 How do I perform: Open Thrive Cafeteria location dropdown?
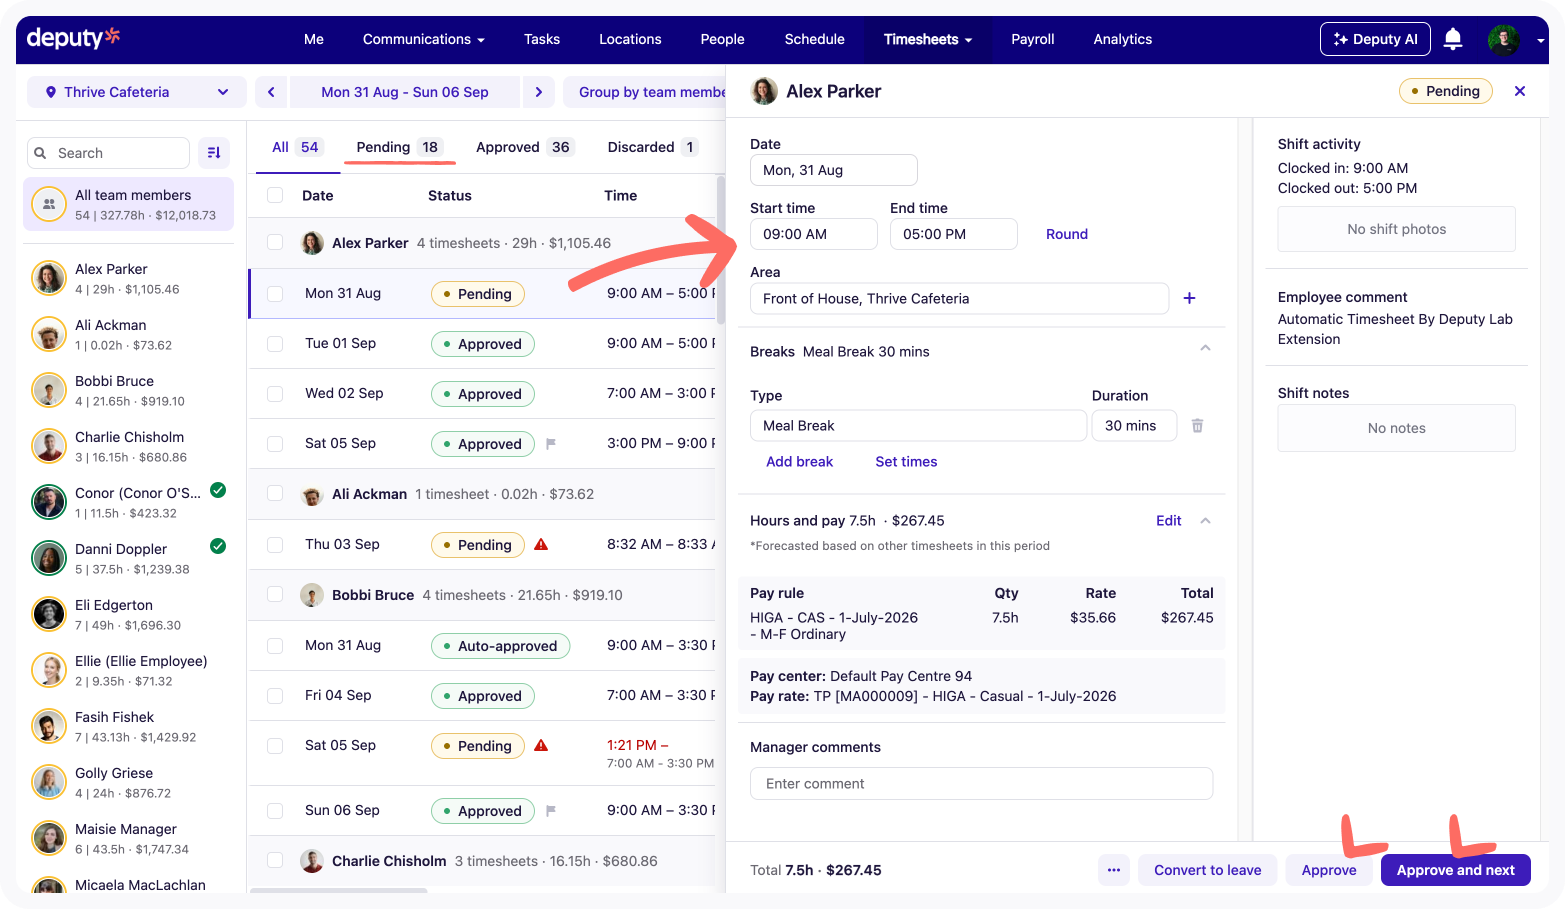(136, 92)
